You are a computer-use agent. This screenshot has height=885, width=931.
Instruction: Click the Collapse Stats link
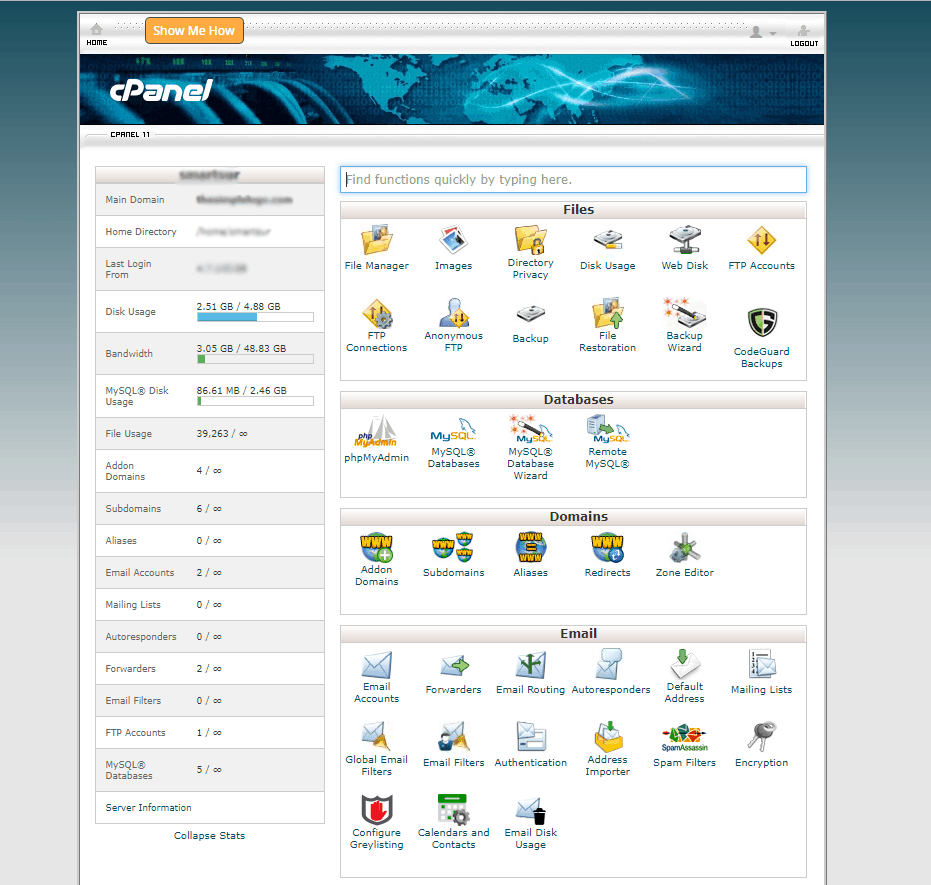point(210,835)
